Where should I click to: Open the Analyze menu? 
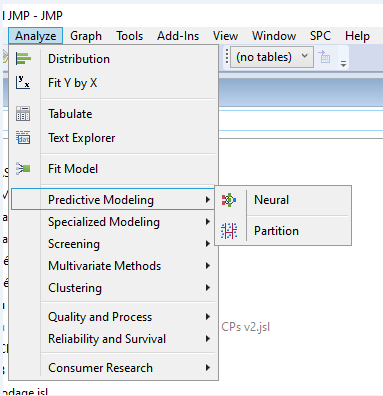[x=35, y=36]
